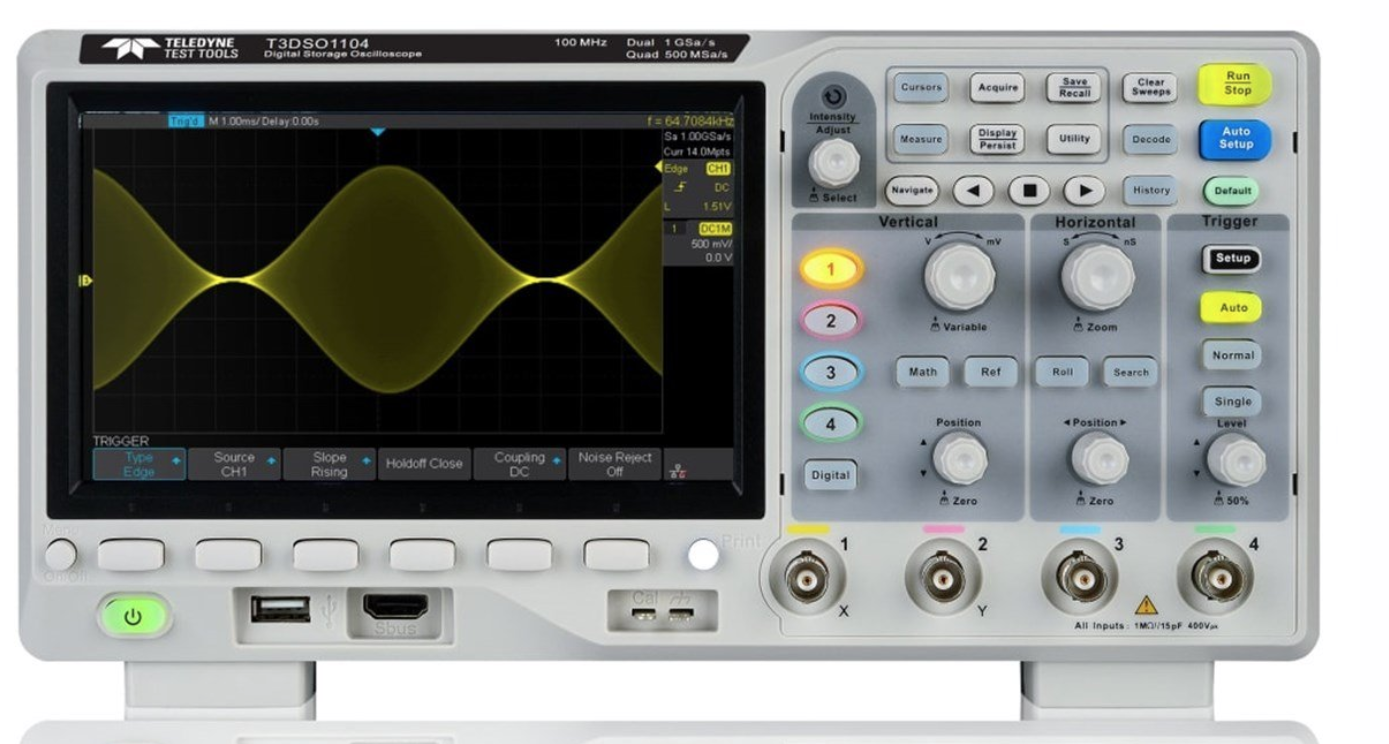The width and height of the screenshot is (1389, 744).
Task: Toggle the Noise Reject Off softkey
Action: [614, 464]
